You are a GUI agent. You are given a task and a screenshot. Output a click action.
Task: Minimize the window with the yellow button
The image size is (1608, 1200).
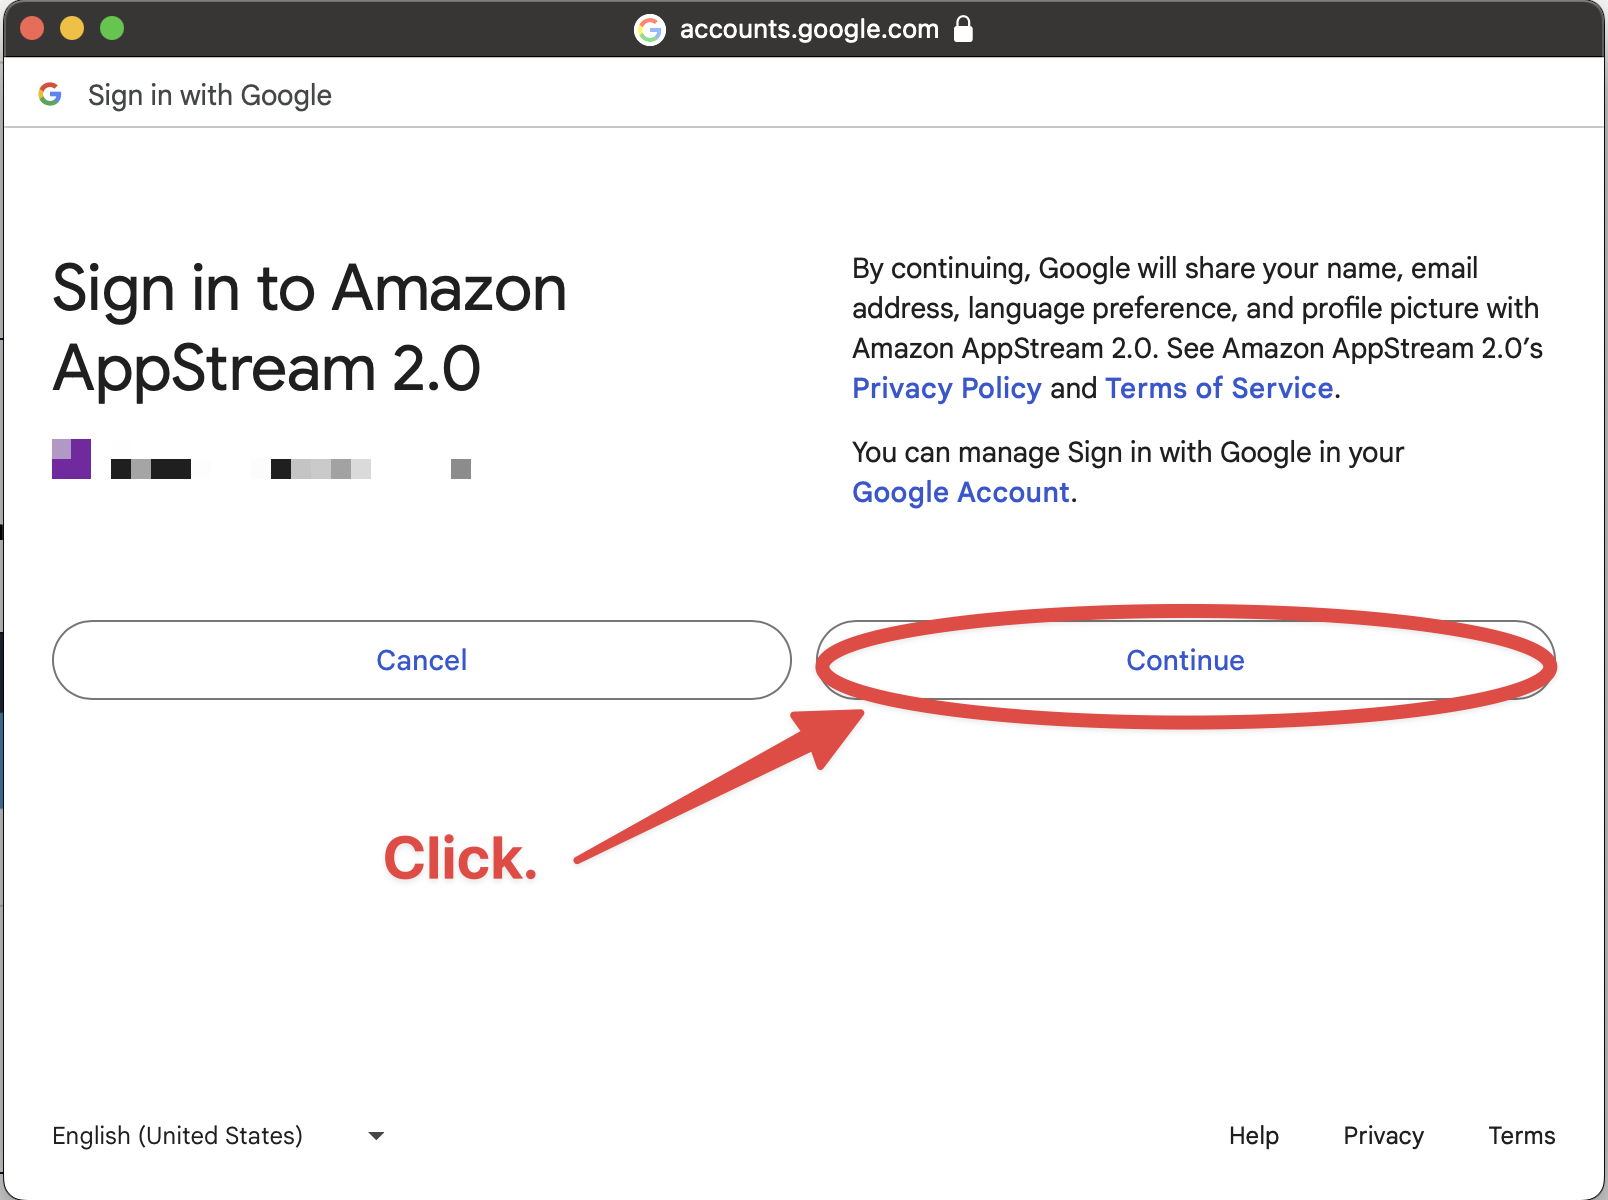click(x=72, y=28)
